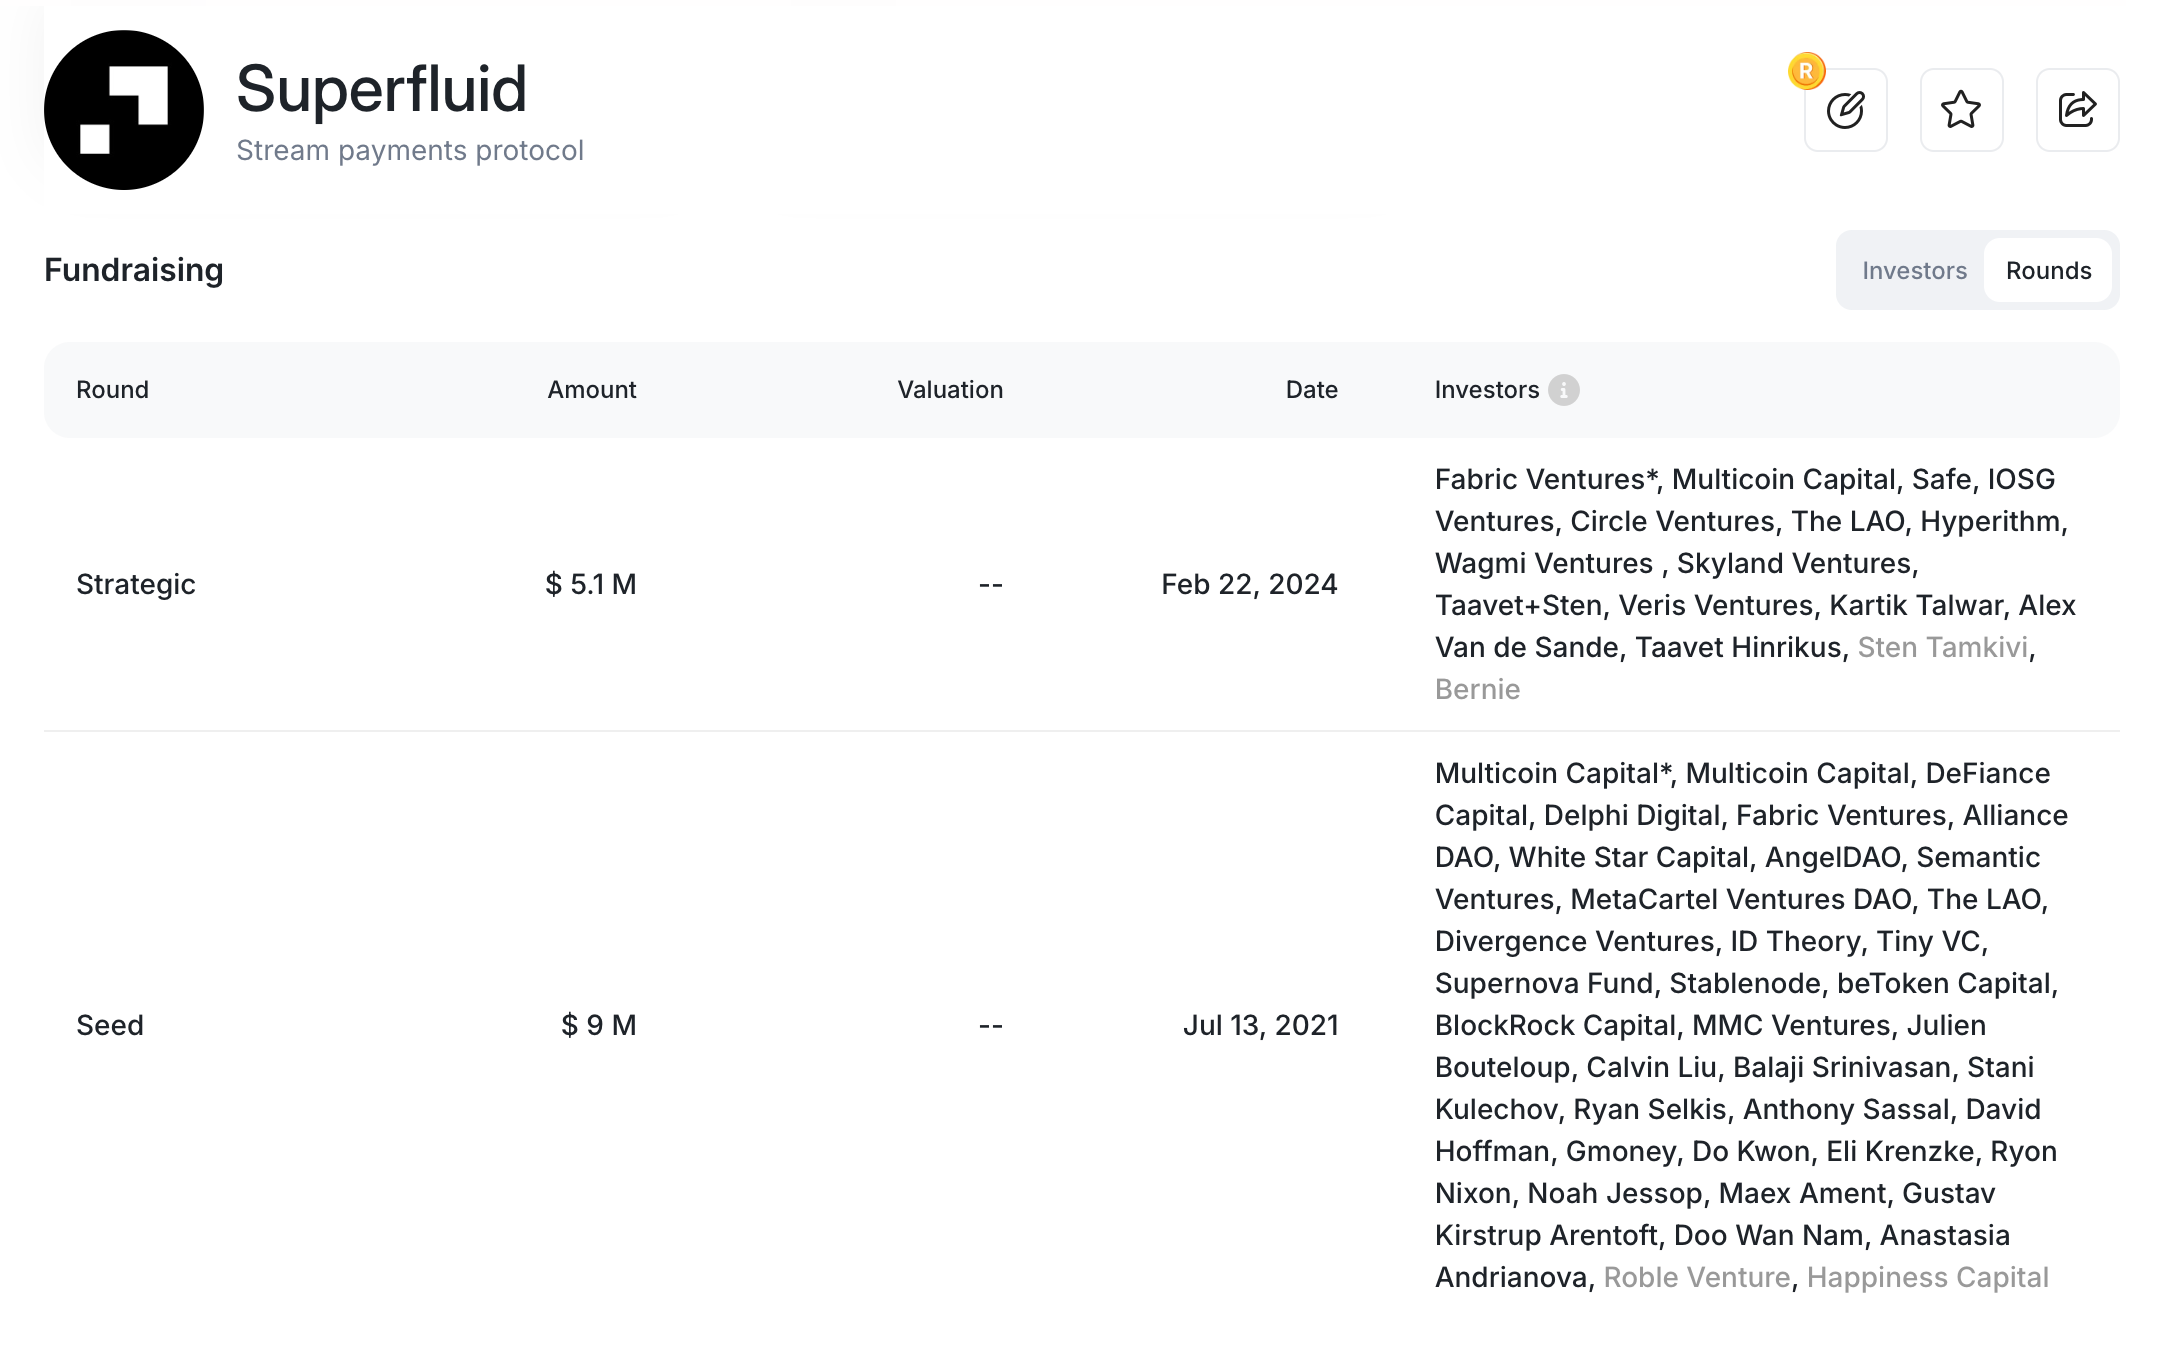The height and width of the screenshot is (1370, 2168).
Task: Click the Valuation column header
Action: 949,390
